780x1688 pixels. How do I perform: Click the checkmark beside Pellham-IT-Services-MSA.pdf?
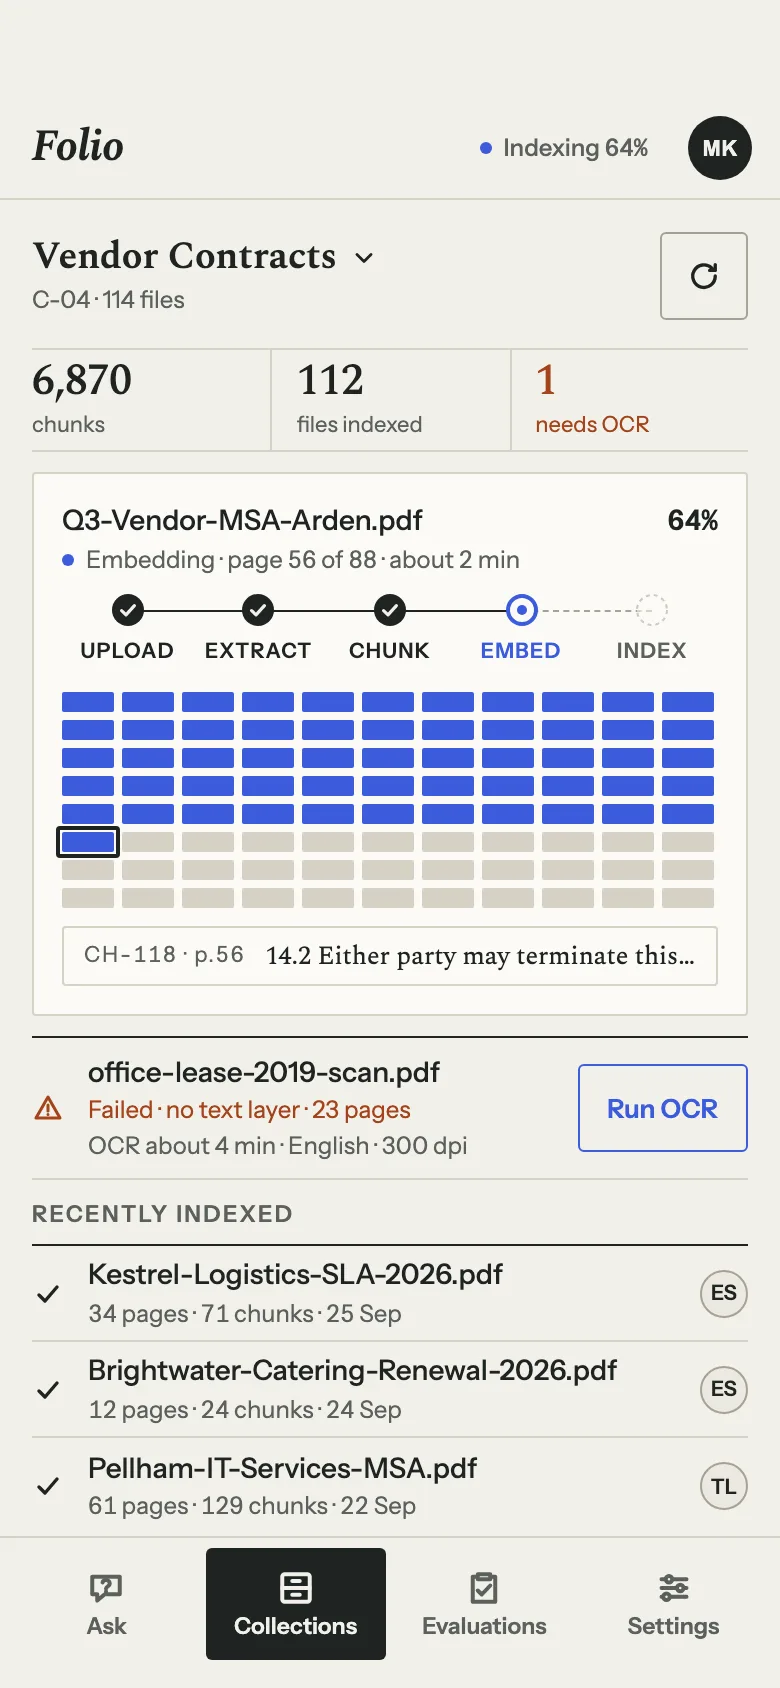tap(48, 1487)
